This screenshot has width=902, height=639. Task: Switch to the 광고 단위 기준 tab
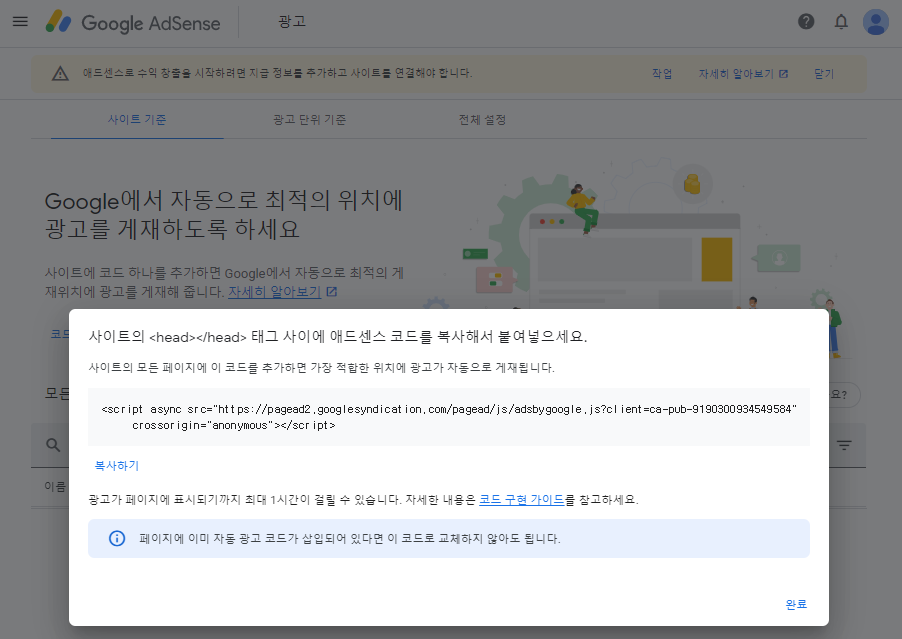point(309,120)
